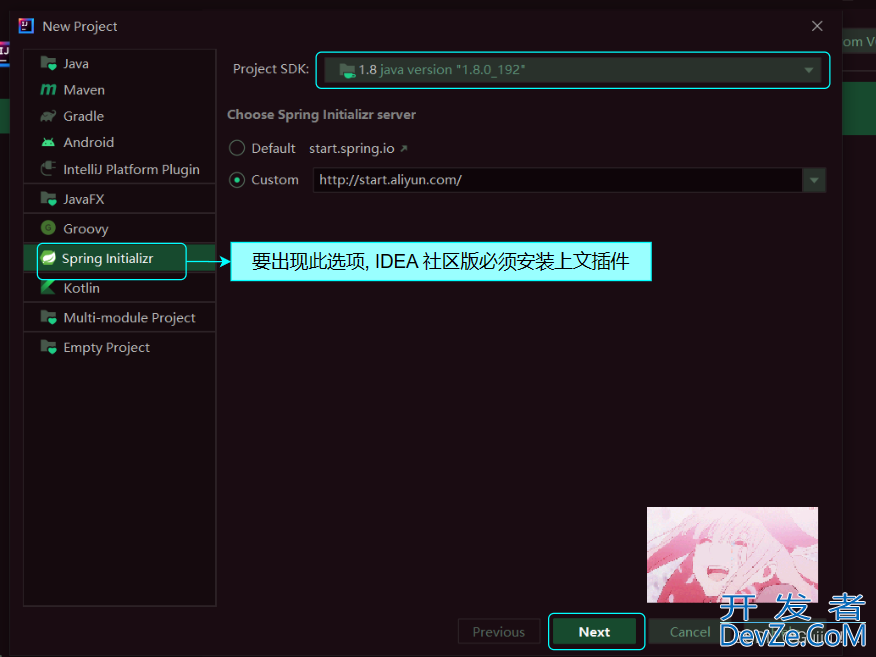Click the Java folder icon in project list
Screen dimensions: 876x657
tap(49, 64)
